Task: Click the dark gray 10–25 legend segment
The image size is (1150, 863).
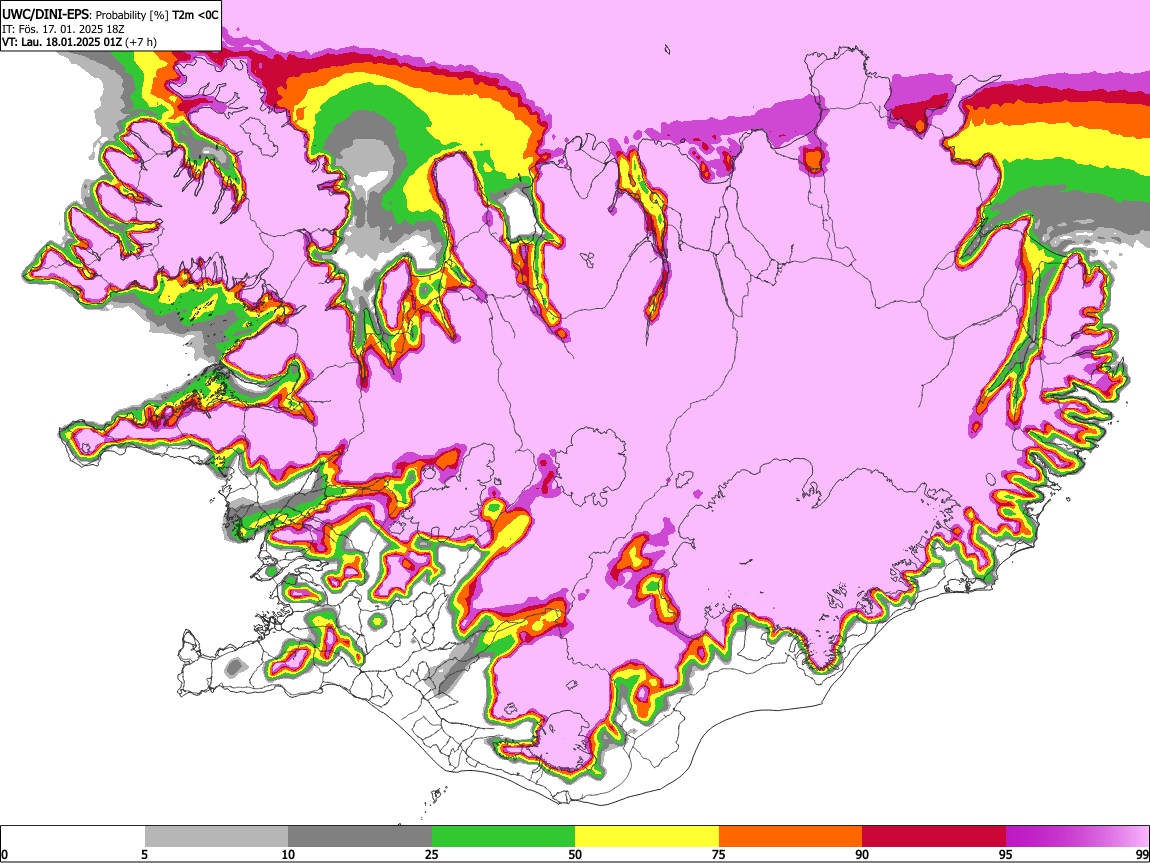Action: (x=360, y=836)
